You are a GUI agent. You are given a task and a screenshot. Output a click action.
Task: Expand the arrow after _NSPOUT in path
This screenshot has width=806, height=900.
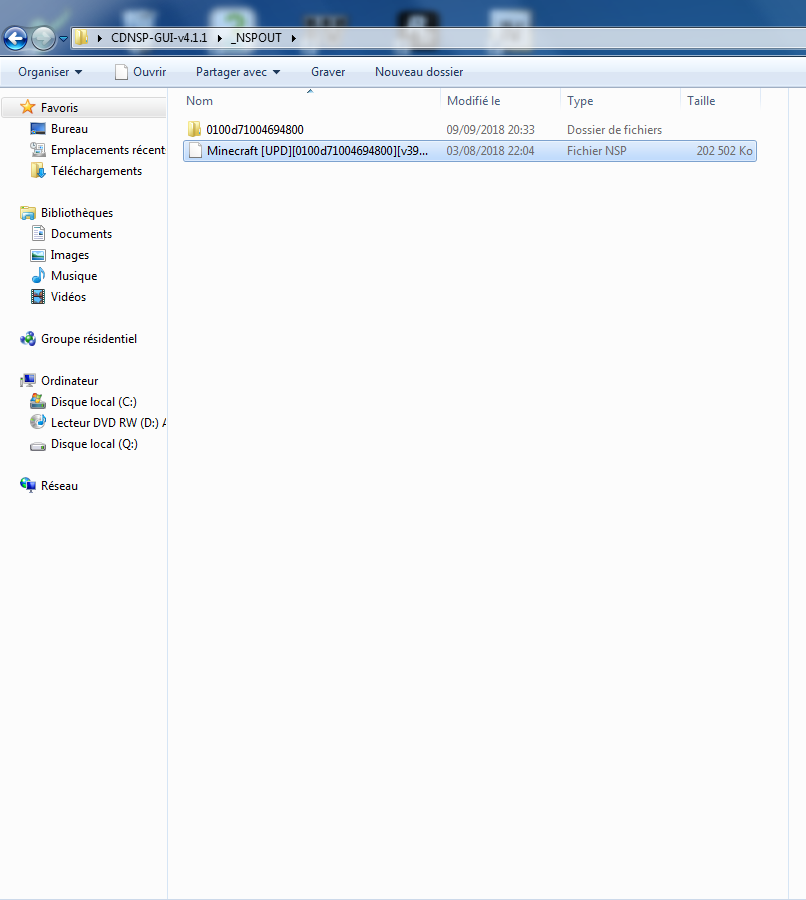pos(293,38)
